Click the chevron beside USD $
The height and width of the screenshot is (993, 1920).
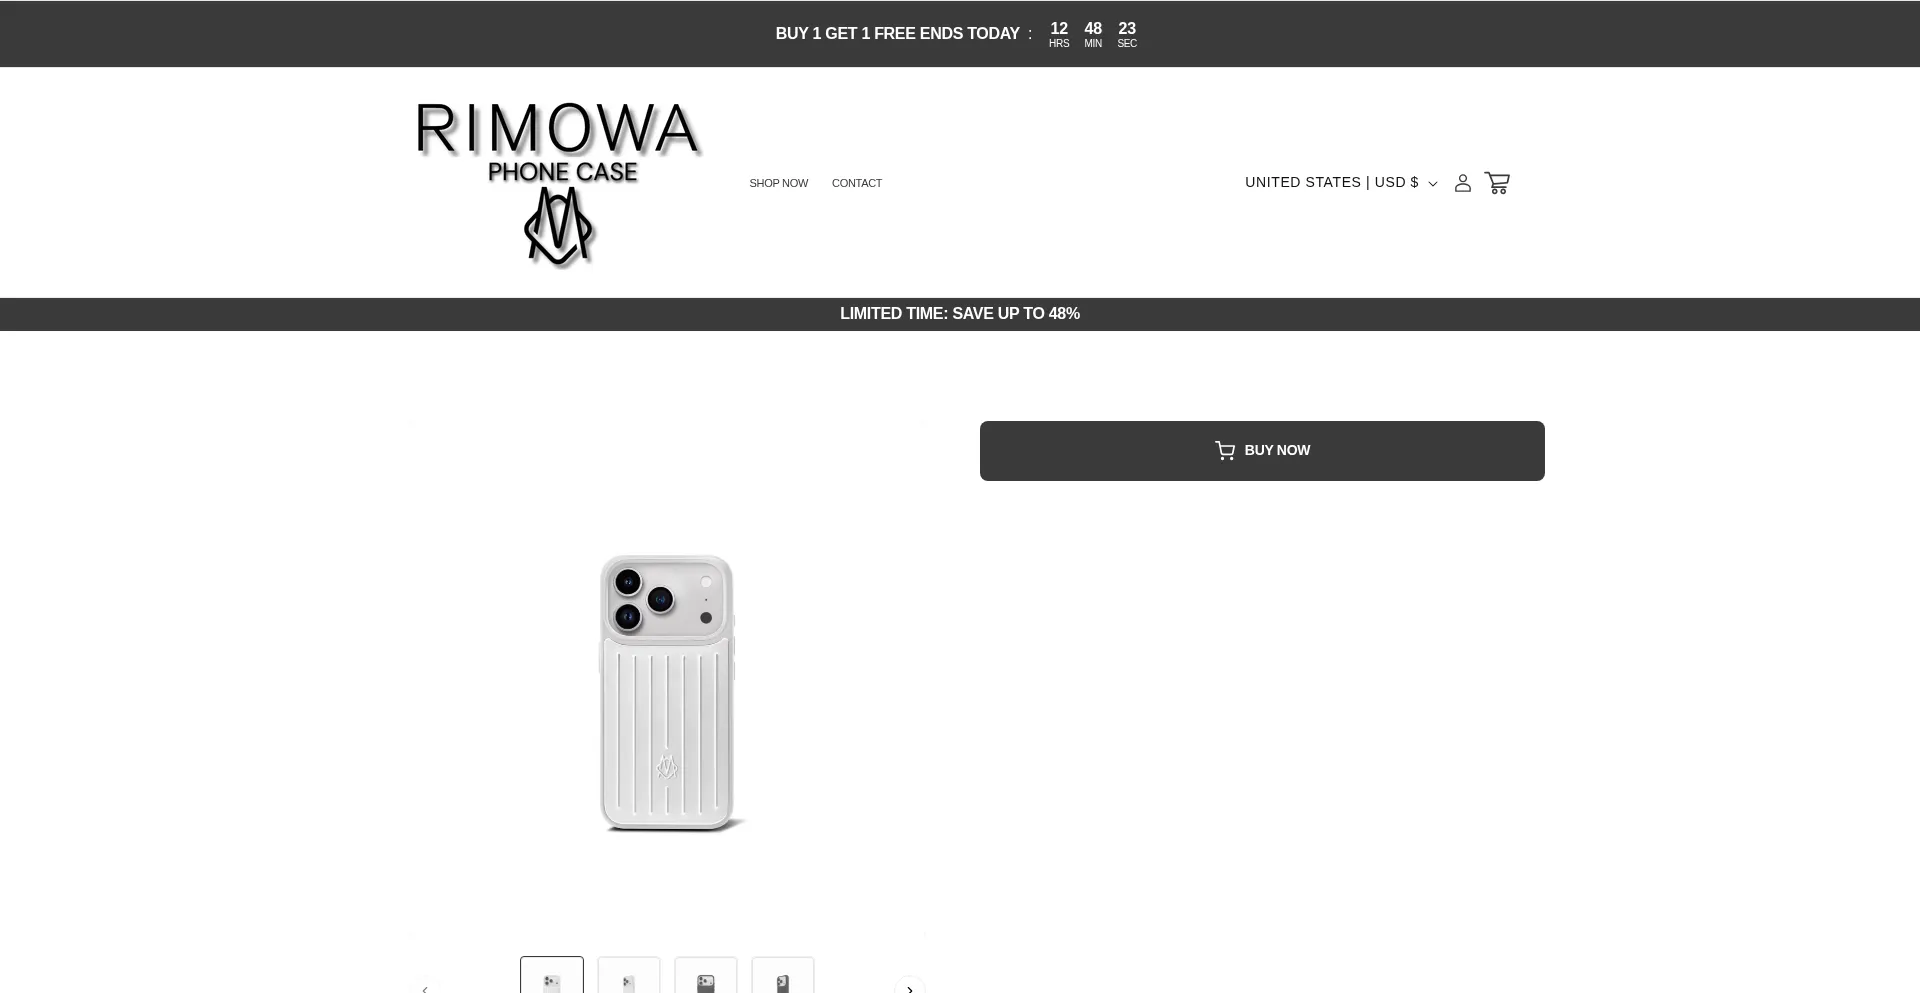1432,184
